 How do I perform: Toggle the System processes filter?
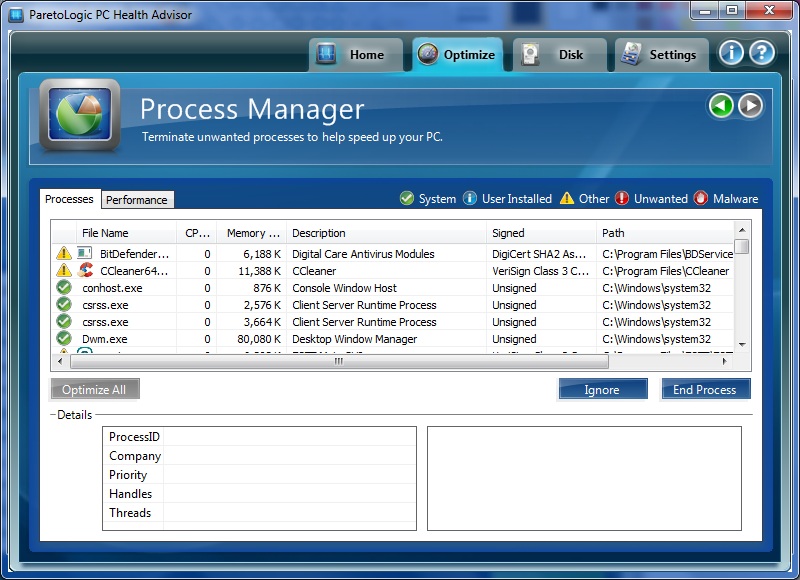pyautogui.click(x=406, y=199)
